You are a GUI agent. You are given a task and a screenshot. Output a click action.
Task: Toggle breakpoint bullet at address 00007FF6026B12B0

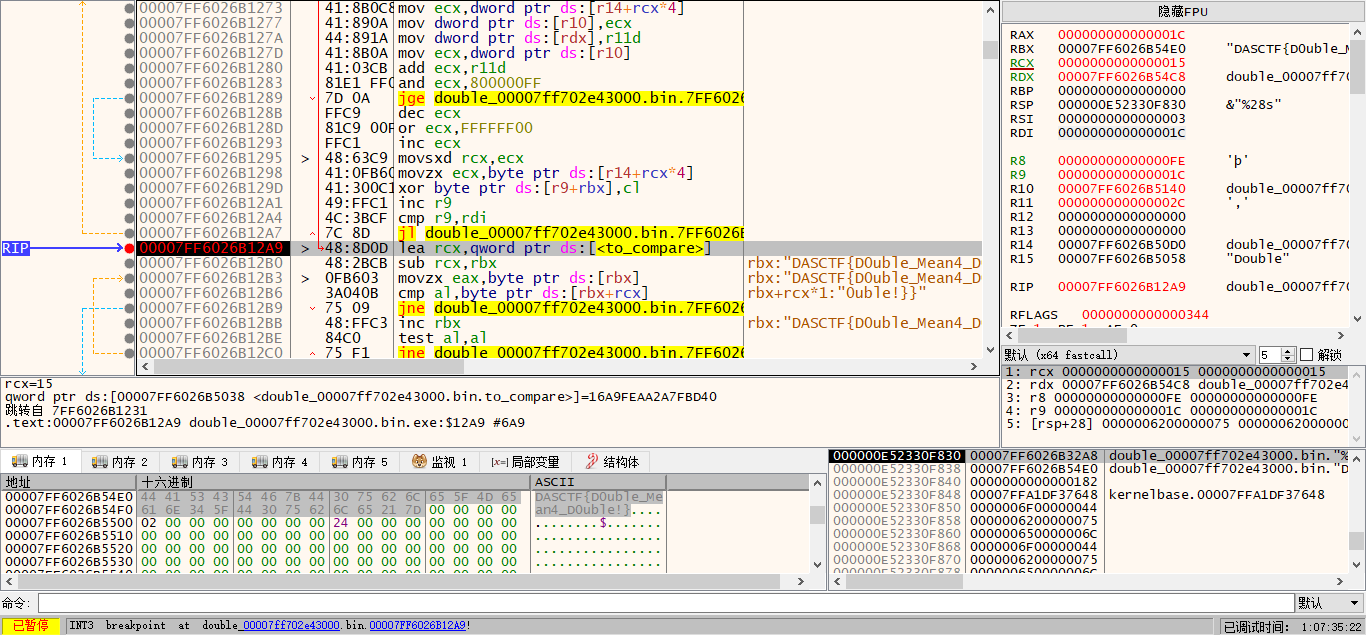[129, 263]
